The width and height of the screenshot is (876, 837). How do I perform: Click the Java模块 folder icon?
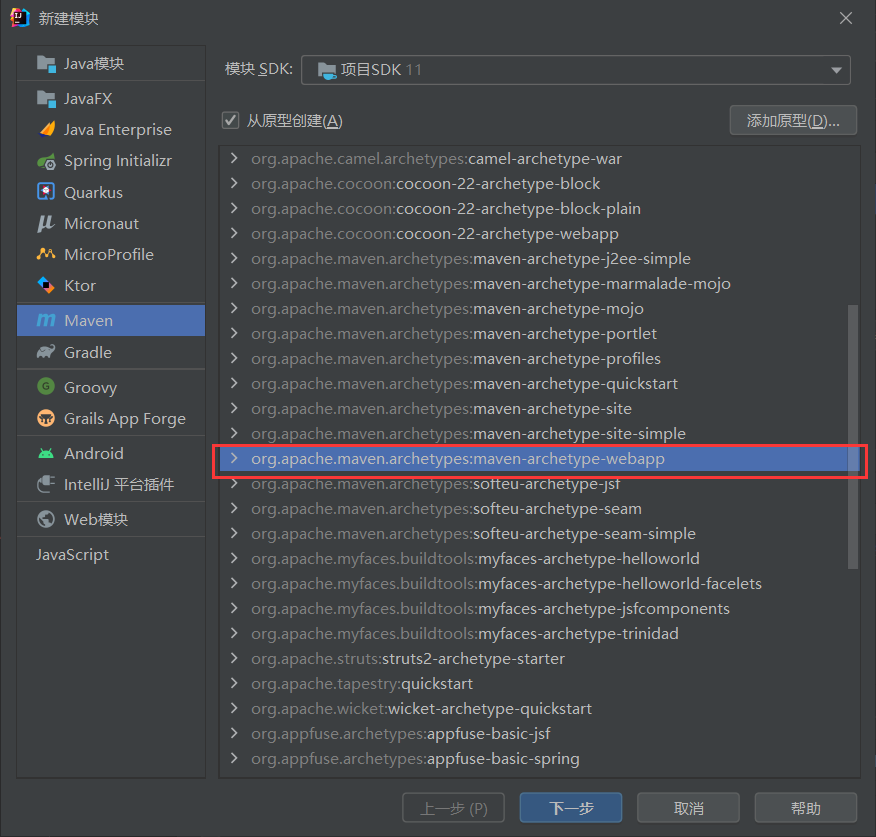[x=46, y=64]
